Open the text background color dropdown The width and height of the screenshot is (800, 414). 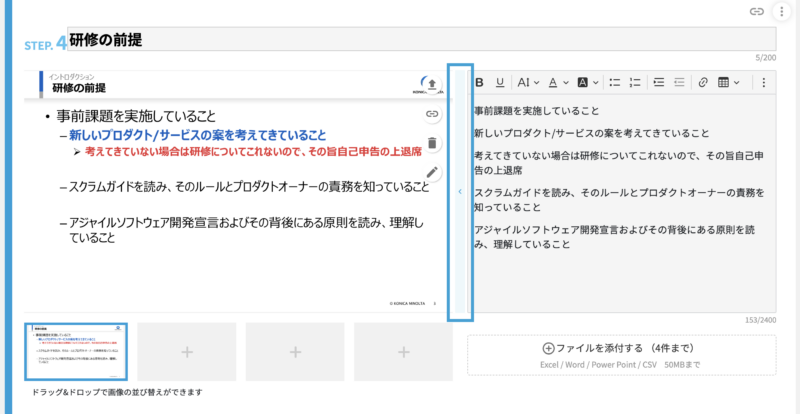(586, 82)
